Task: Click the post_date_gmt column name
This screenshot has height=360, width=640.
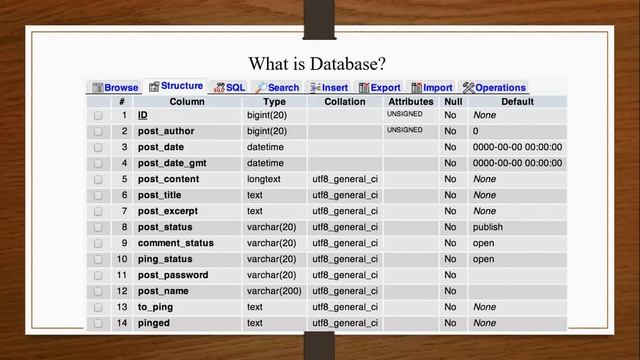Action: tap(172, 163)
